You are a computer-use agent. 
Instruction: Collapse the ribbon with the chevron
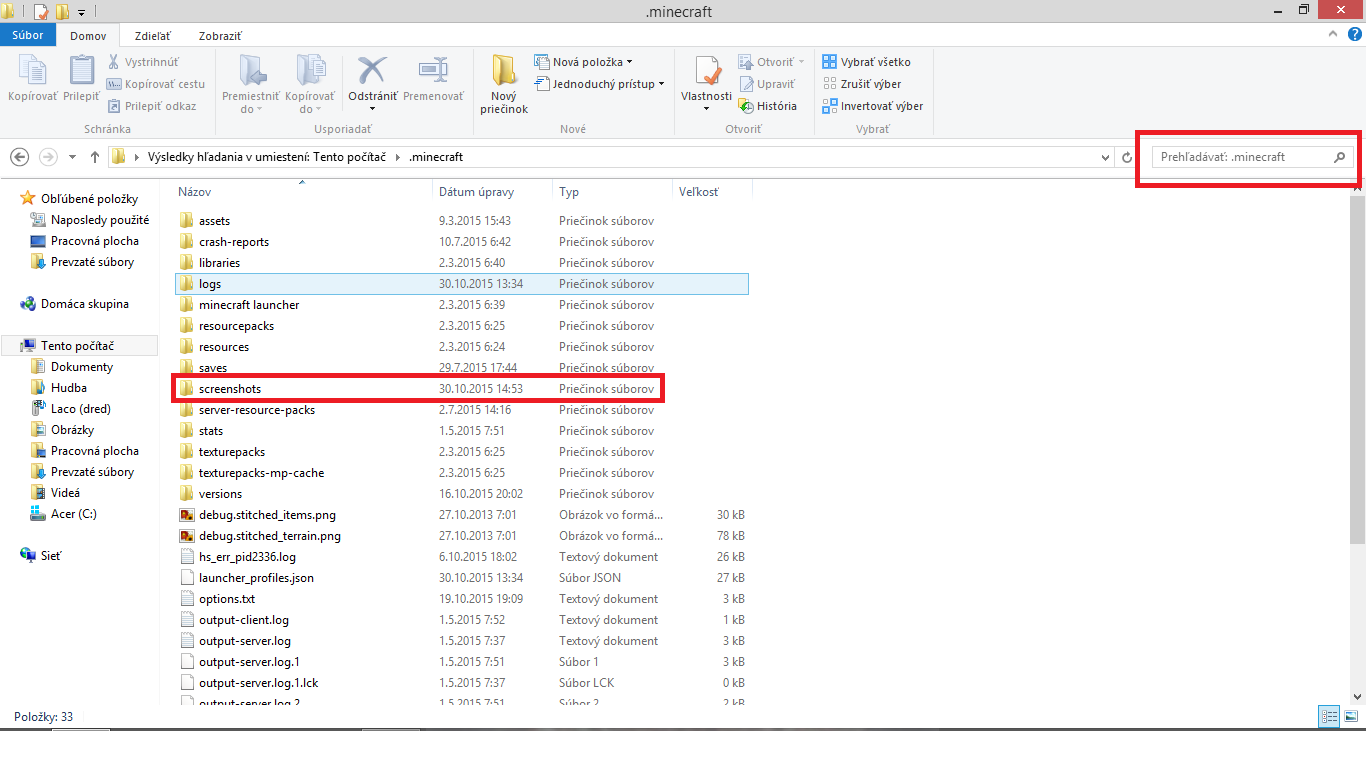[x=1333, y=34]
